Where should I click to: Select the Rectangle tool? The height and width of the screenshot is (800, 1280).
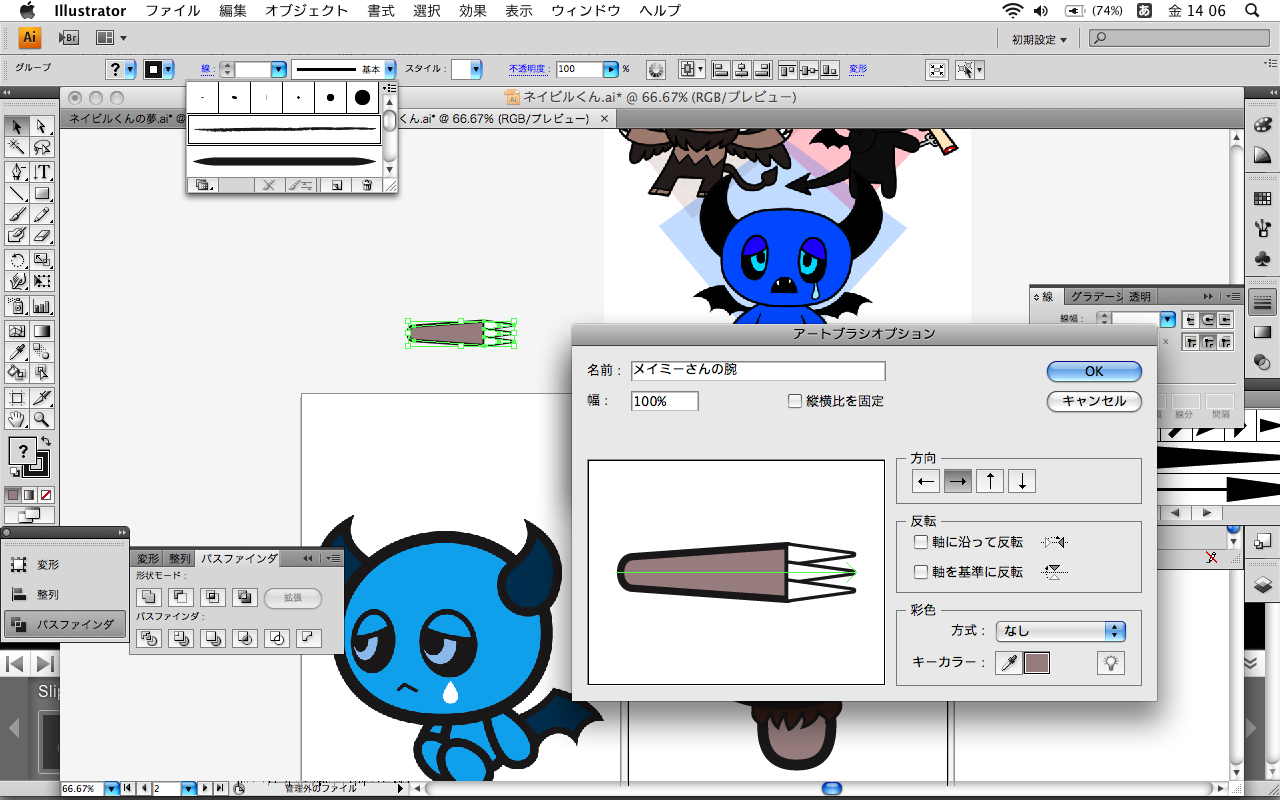[42, 193]
